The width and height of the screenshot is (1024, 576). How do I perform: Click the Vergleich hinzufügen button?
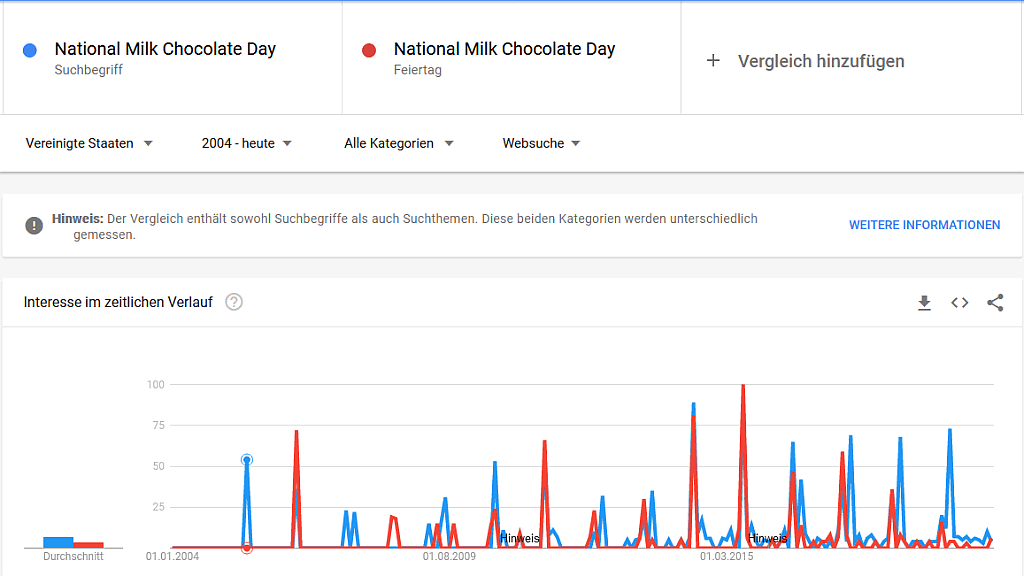tap(822, 60)
